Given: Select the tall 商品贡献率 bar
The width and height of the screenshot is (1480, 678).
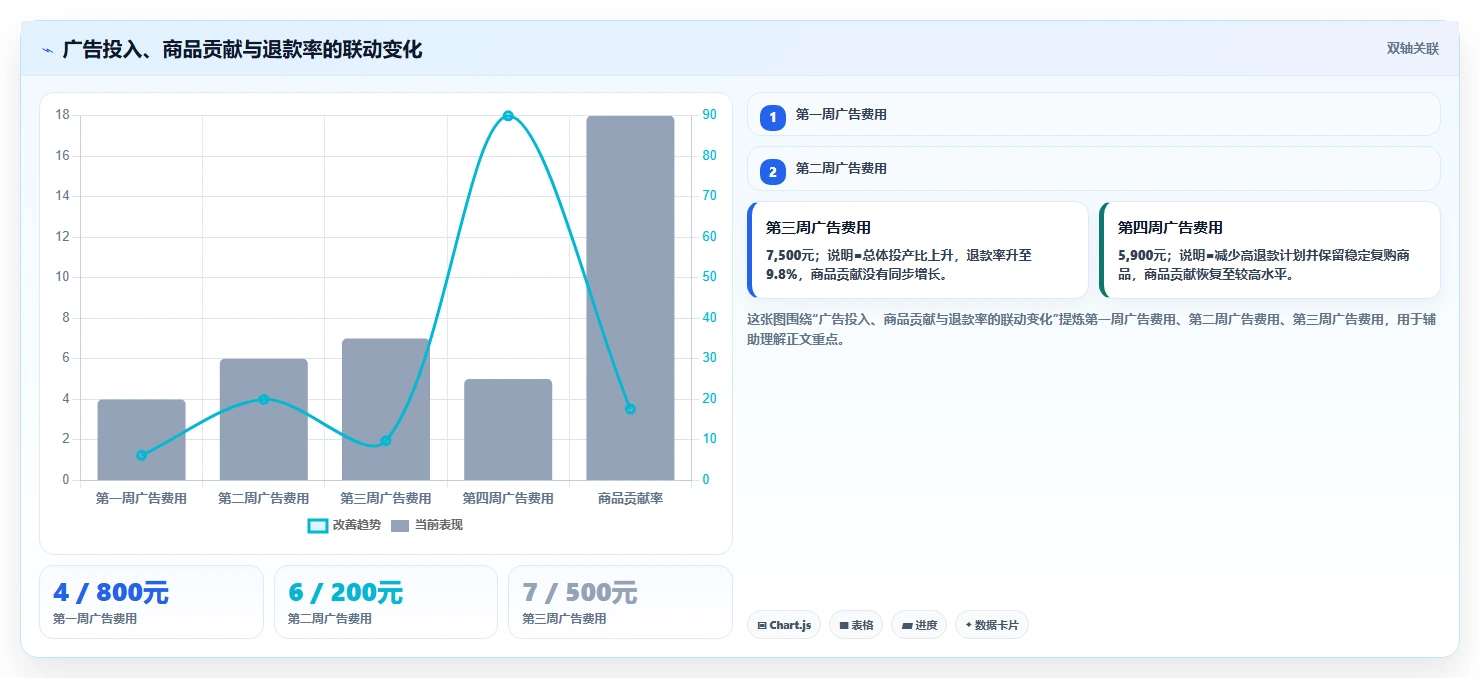Looking at the screenshot, I should pyautogui.click(x=630, y=298).
